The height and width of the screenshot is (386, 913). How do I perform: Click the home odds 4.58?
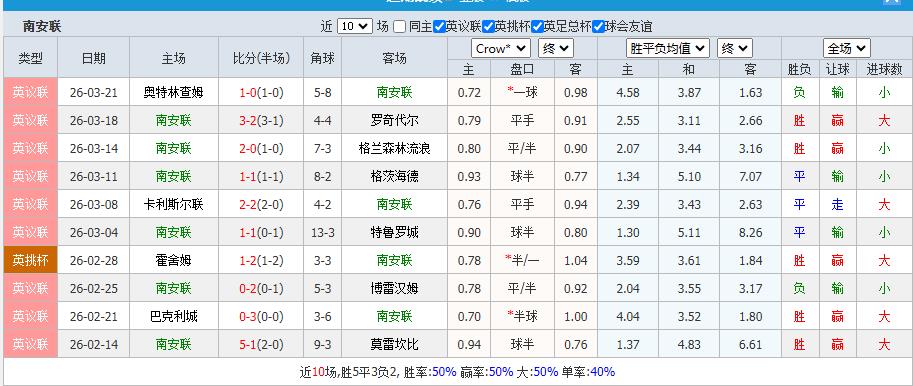pyautogui.click(x=628, y=93)
